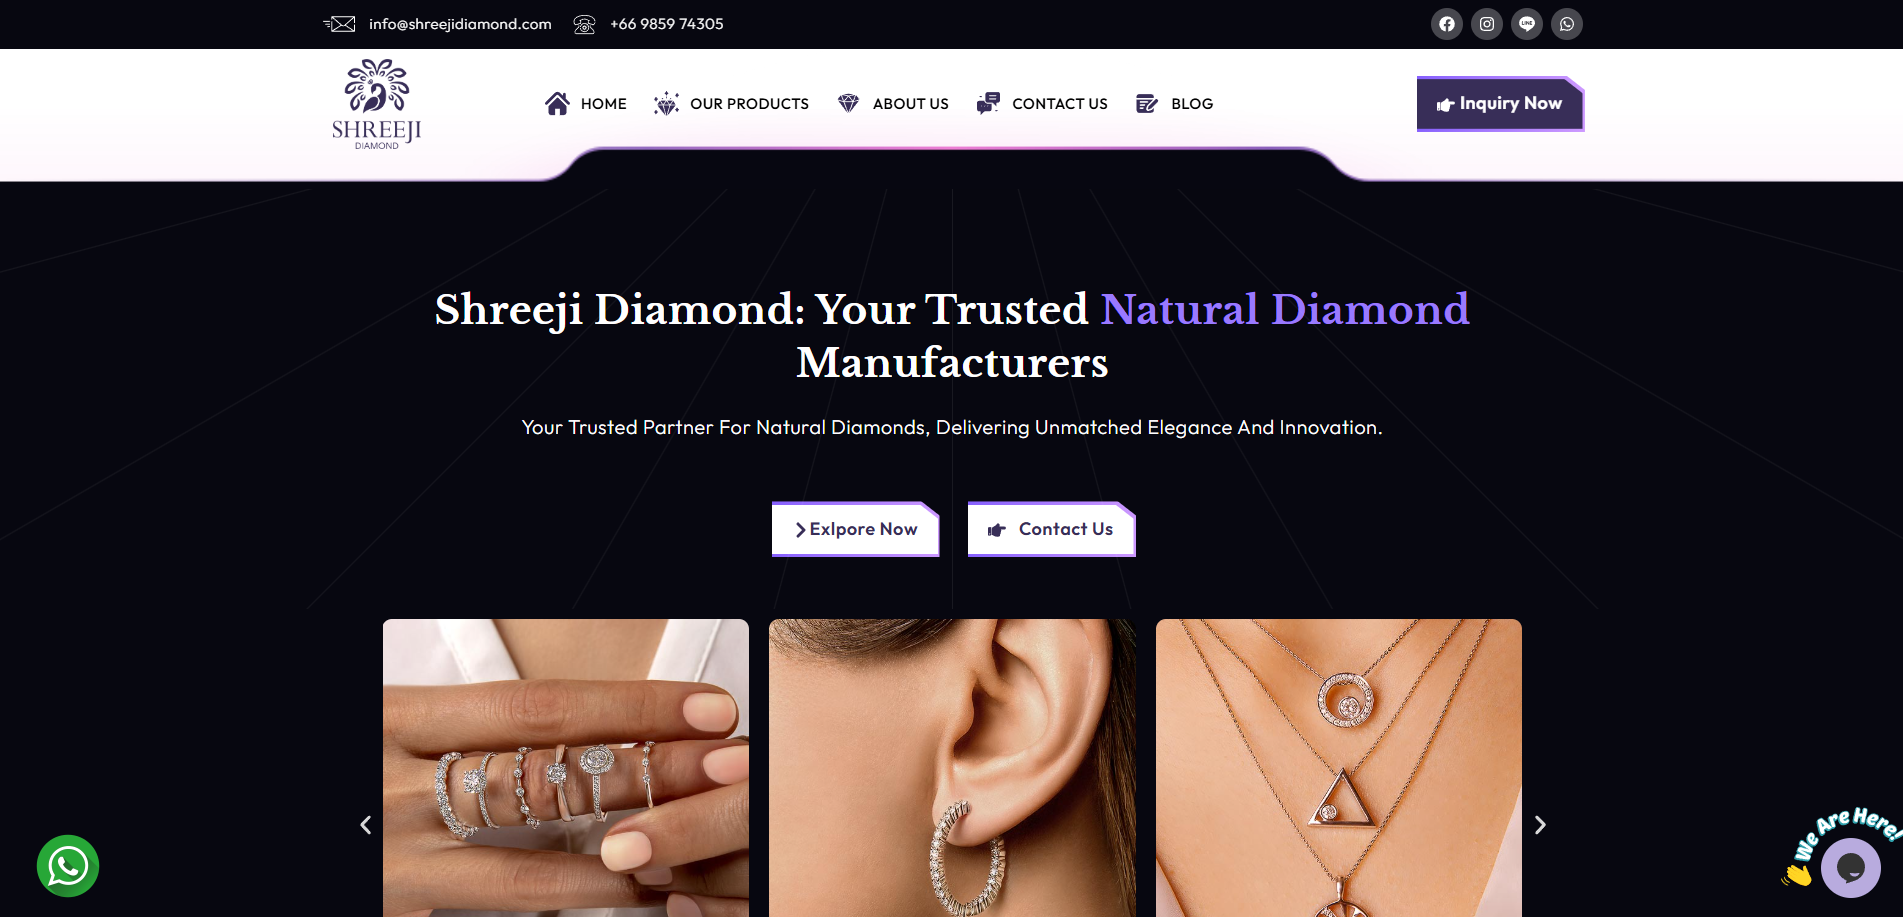
Task: Click the info@shreejidiamond.com email link
Action: click(460, 24)
